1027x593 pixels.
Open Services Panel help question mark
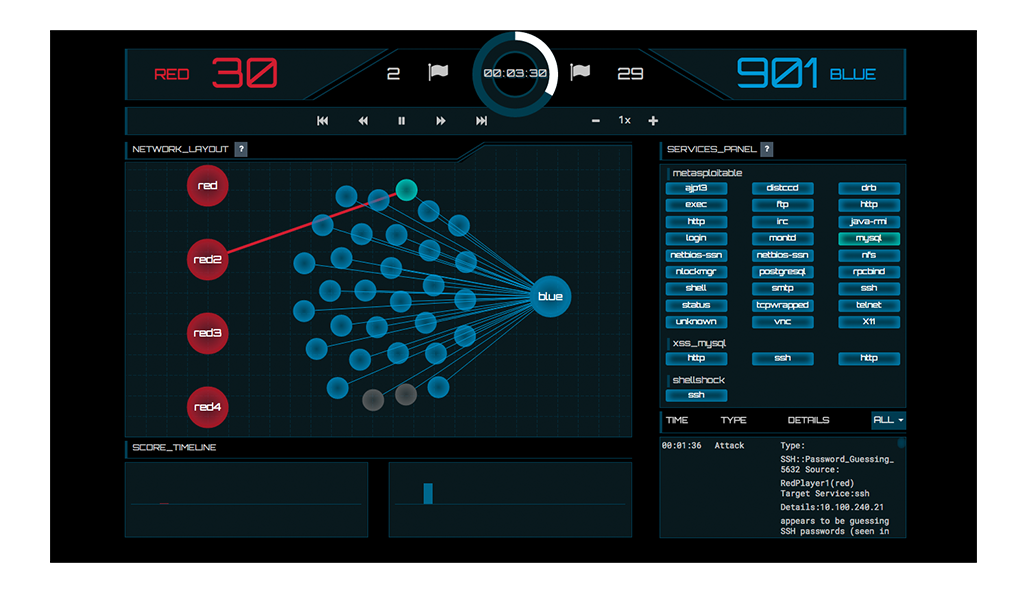pos(767,149)
